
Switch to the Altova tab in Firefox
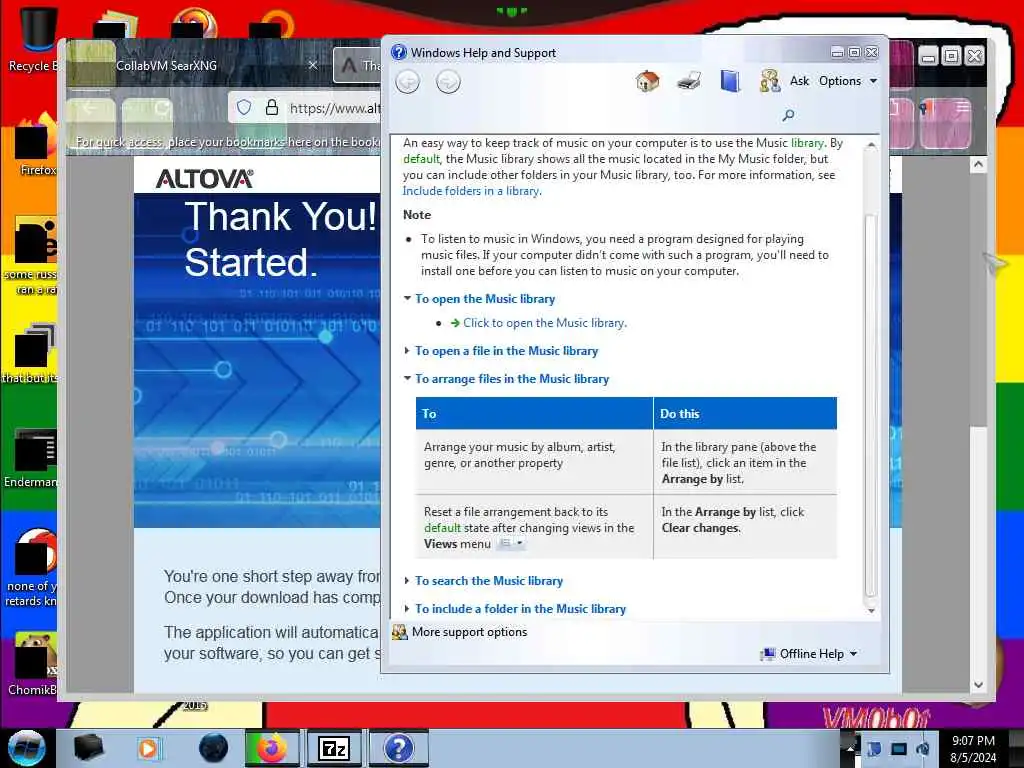coord(358,65)
